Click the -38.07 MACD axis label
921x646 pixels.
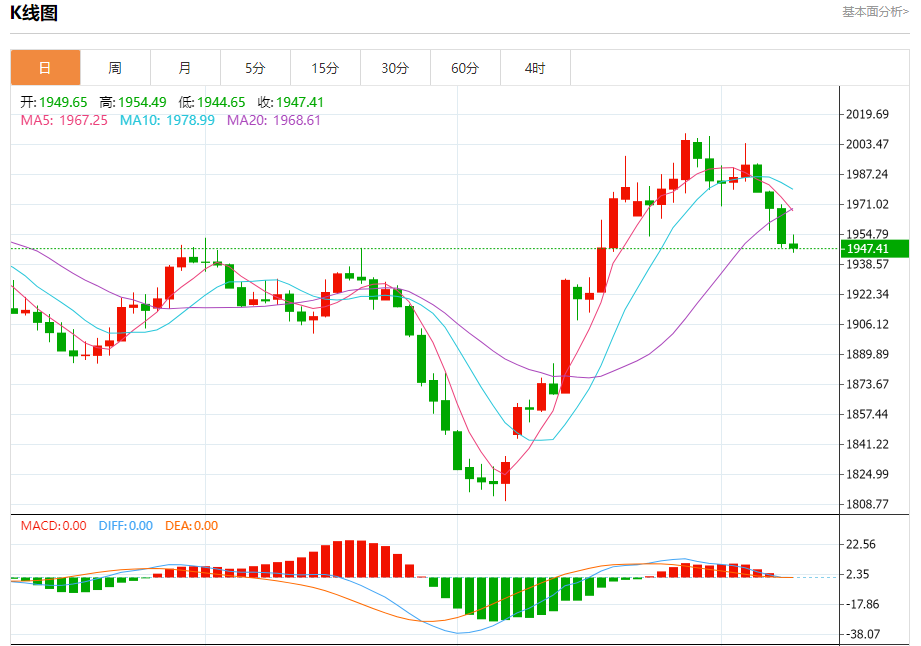[862, 634]
